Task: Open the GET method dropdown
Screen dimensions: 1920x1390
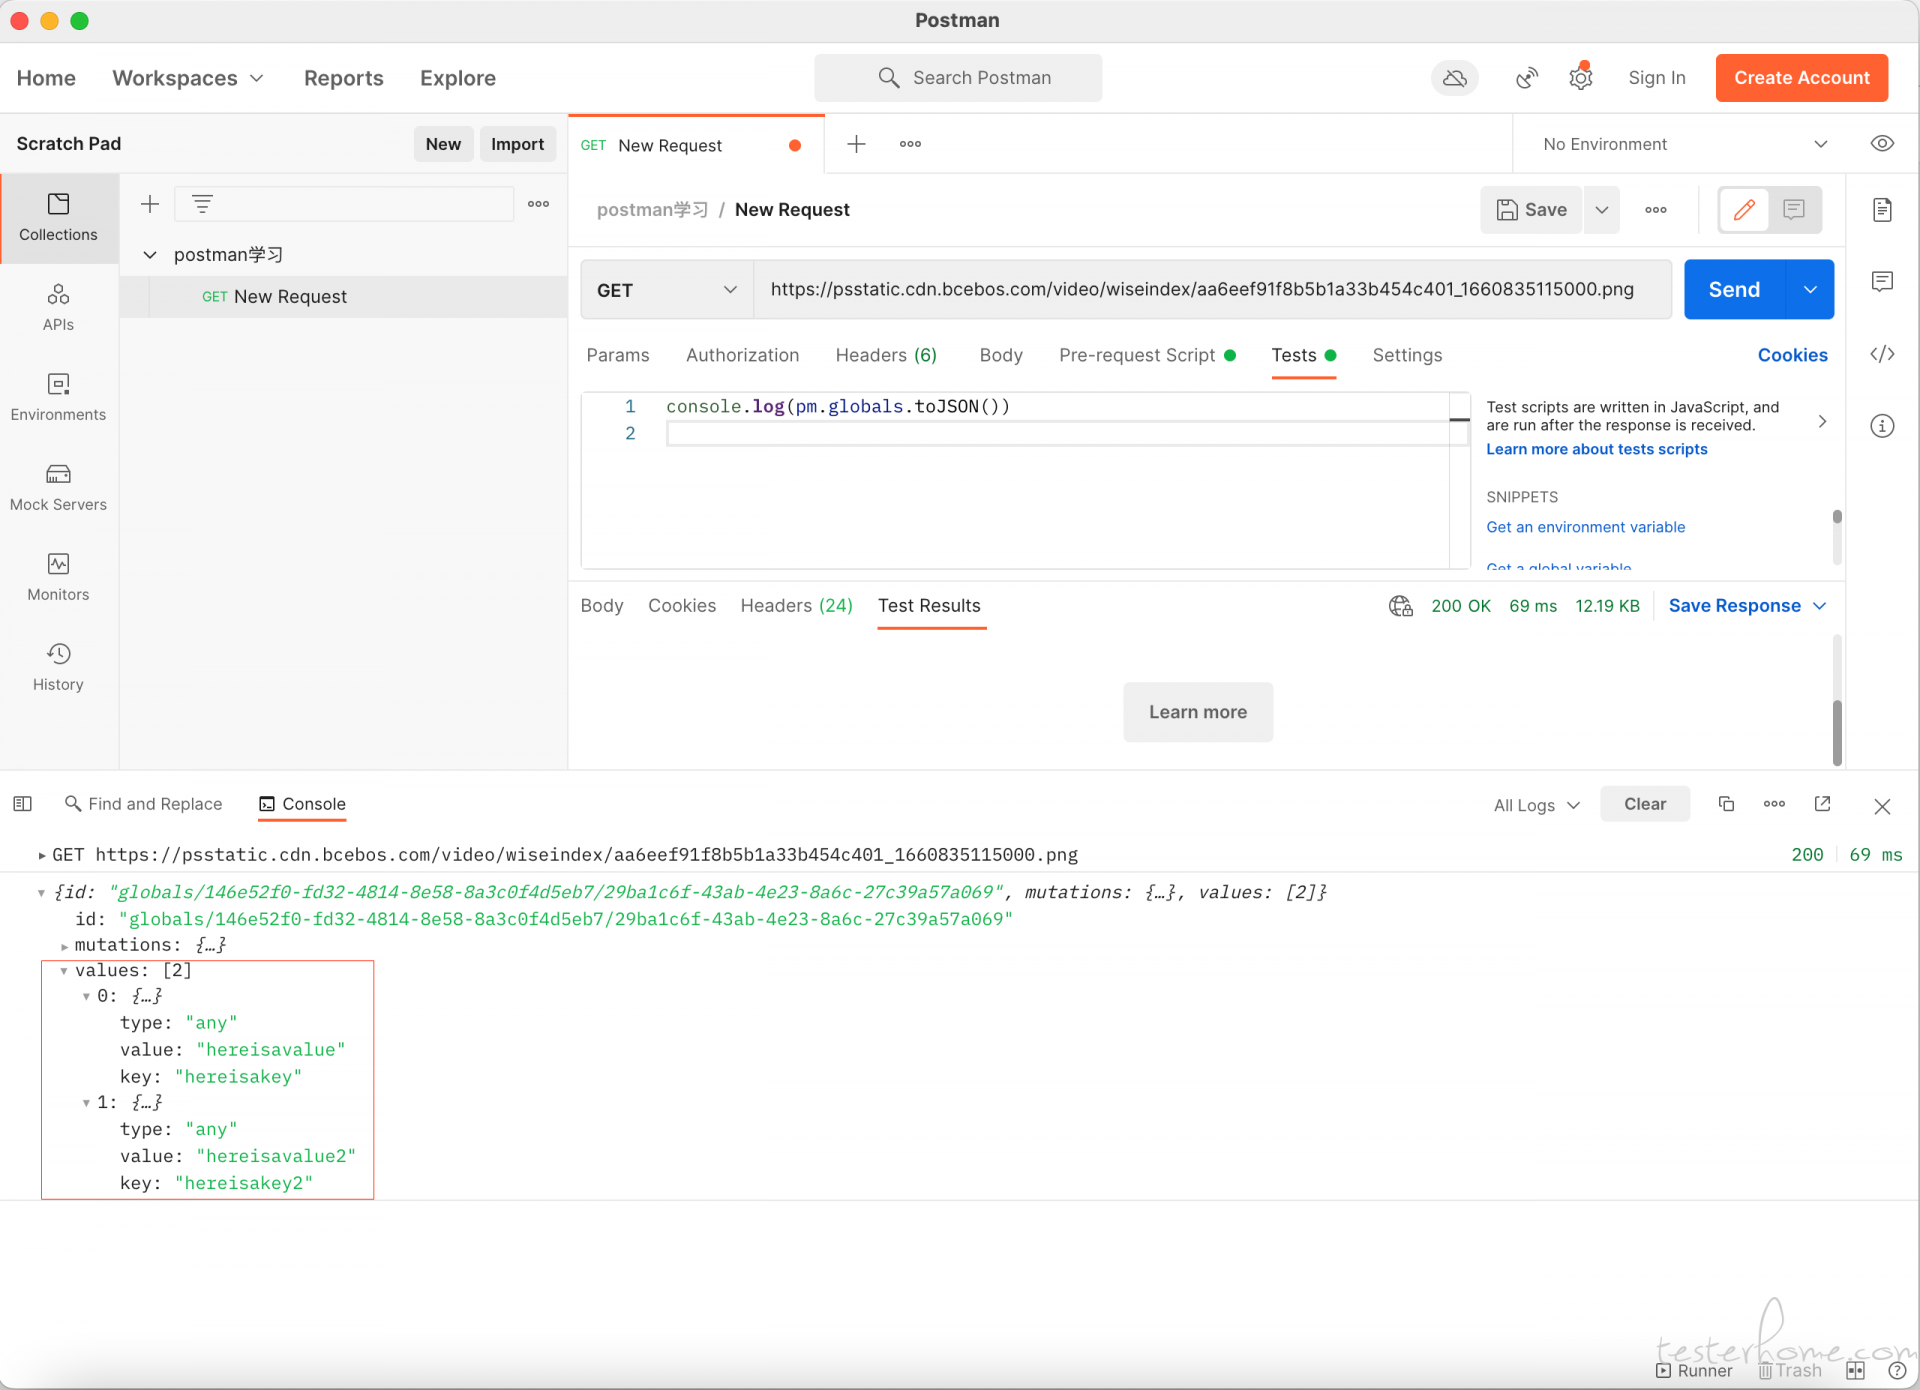Action: point(667,290)
